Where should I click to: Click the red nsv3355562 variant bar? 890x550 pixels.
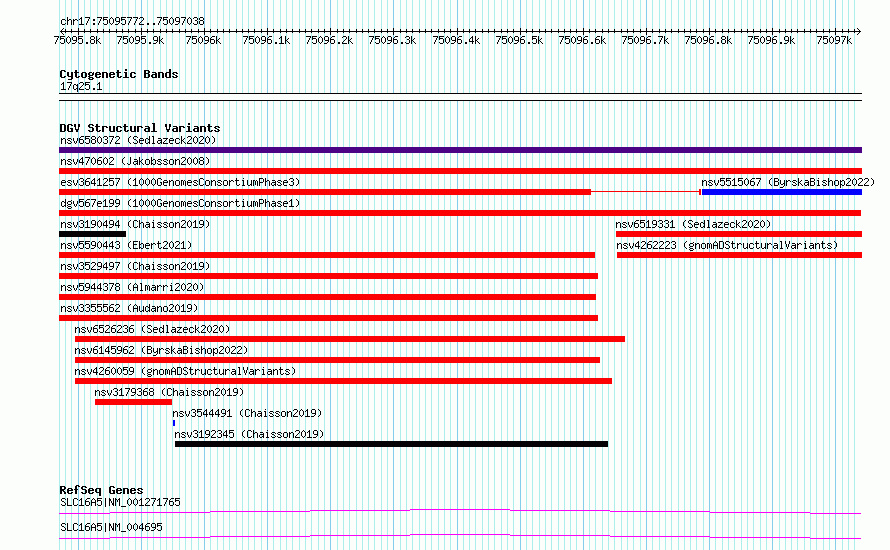(x=329, y=318)
